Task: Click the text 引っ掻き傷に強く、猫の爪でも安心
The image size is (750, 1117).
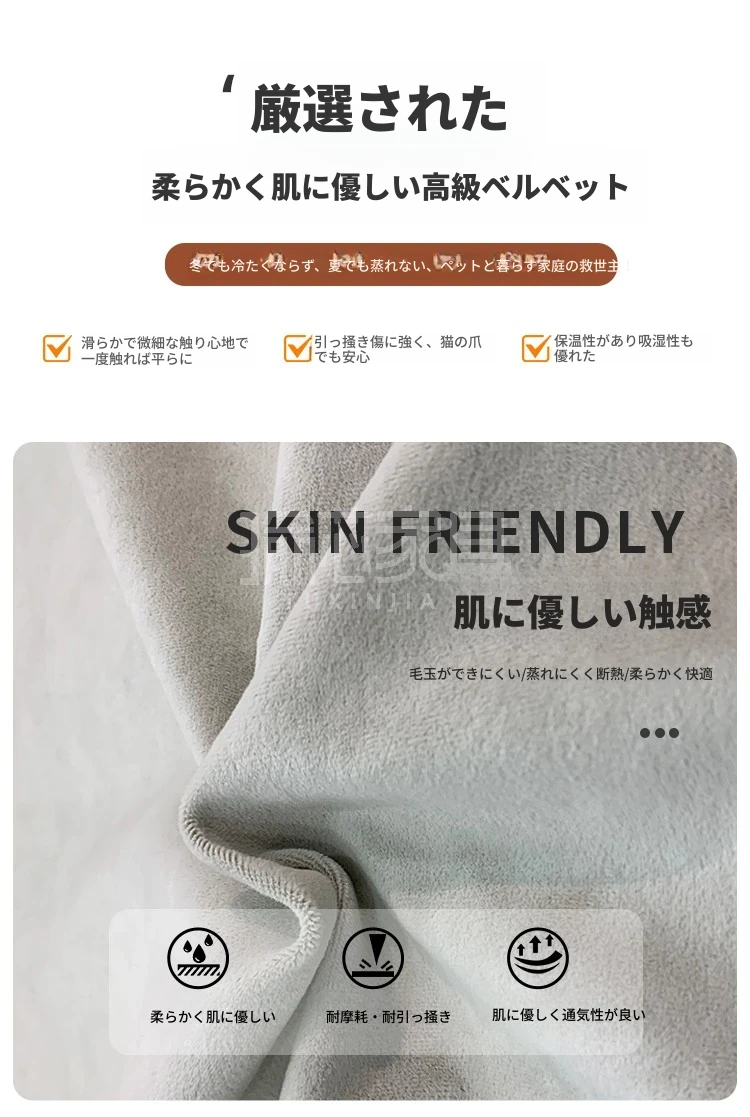Action: [398, 349]
